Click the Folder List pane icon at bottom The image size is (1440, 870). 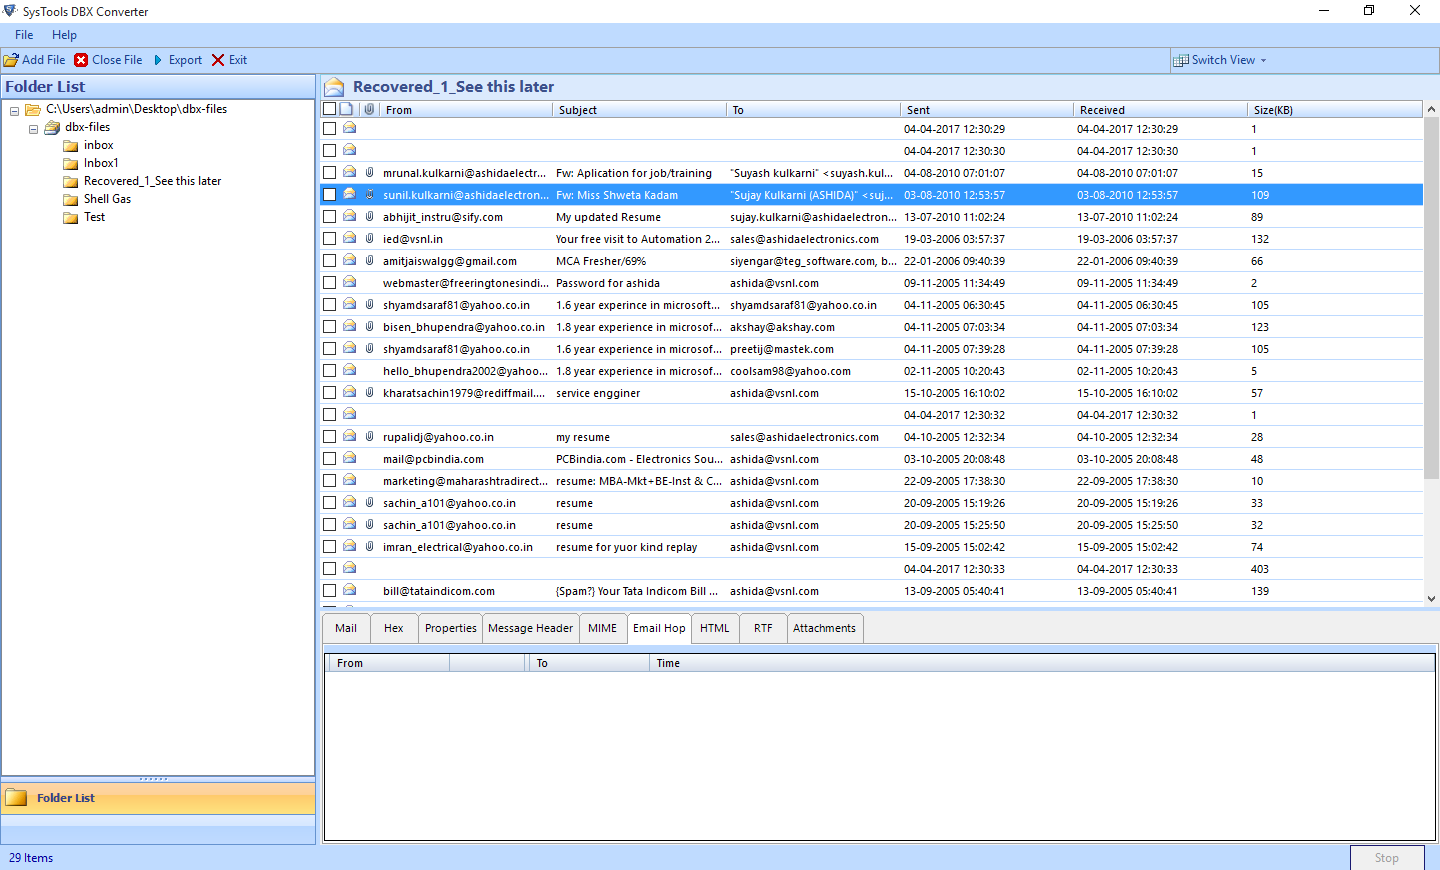(x=16, y=798)
